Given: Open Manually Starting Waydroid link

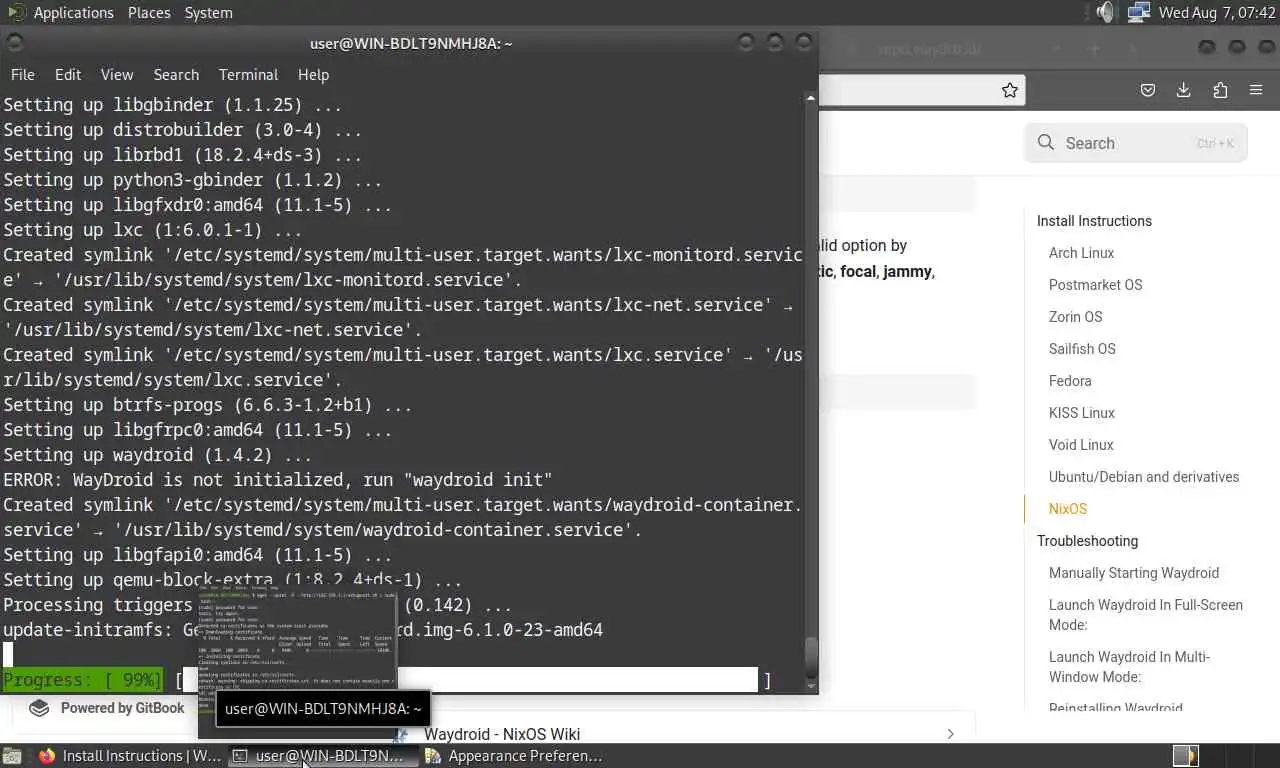Looking at the screenshot, I should pyautogui.click(x=1134, y=573).
